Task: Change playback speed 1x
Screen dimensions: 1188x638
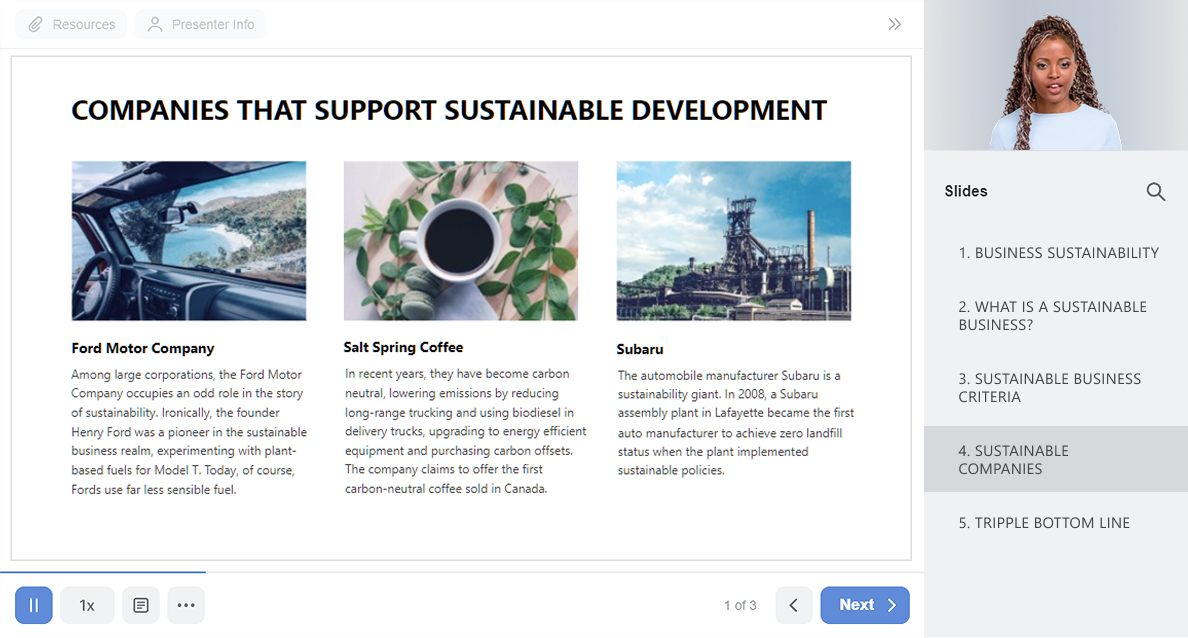Action: point(87,605)
